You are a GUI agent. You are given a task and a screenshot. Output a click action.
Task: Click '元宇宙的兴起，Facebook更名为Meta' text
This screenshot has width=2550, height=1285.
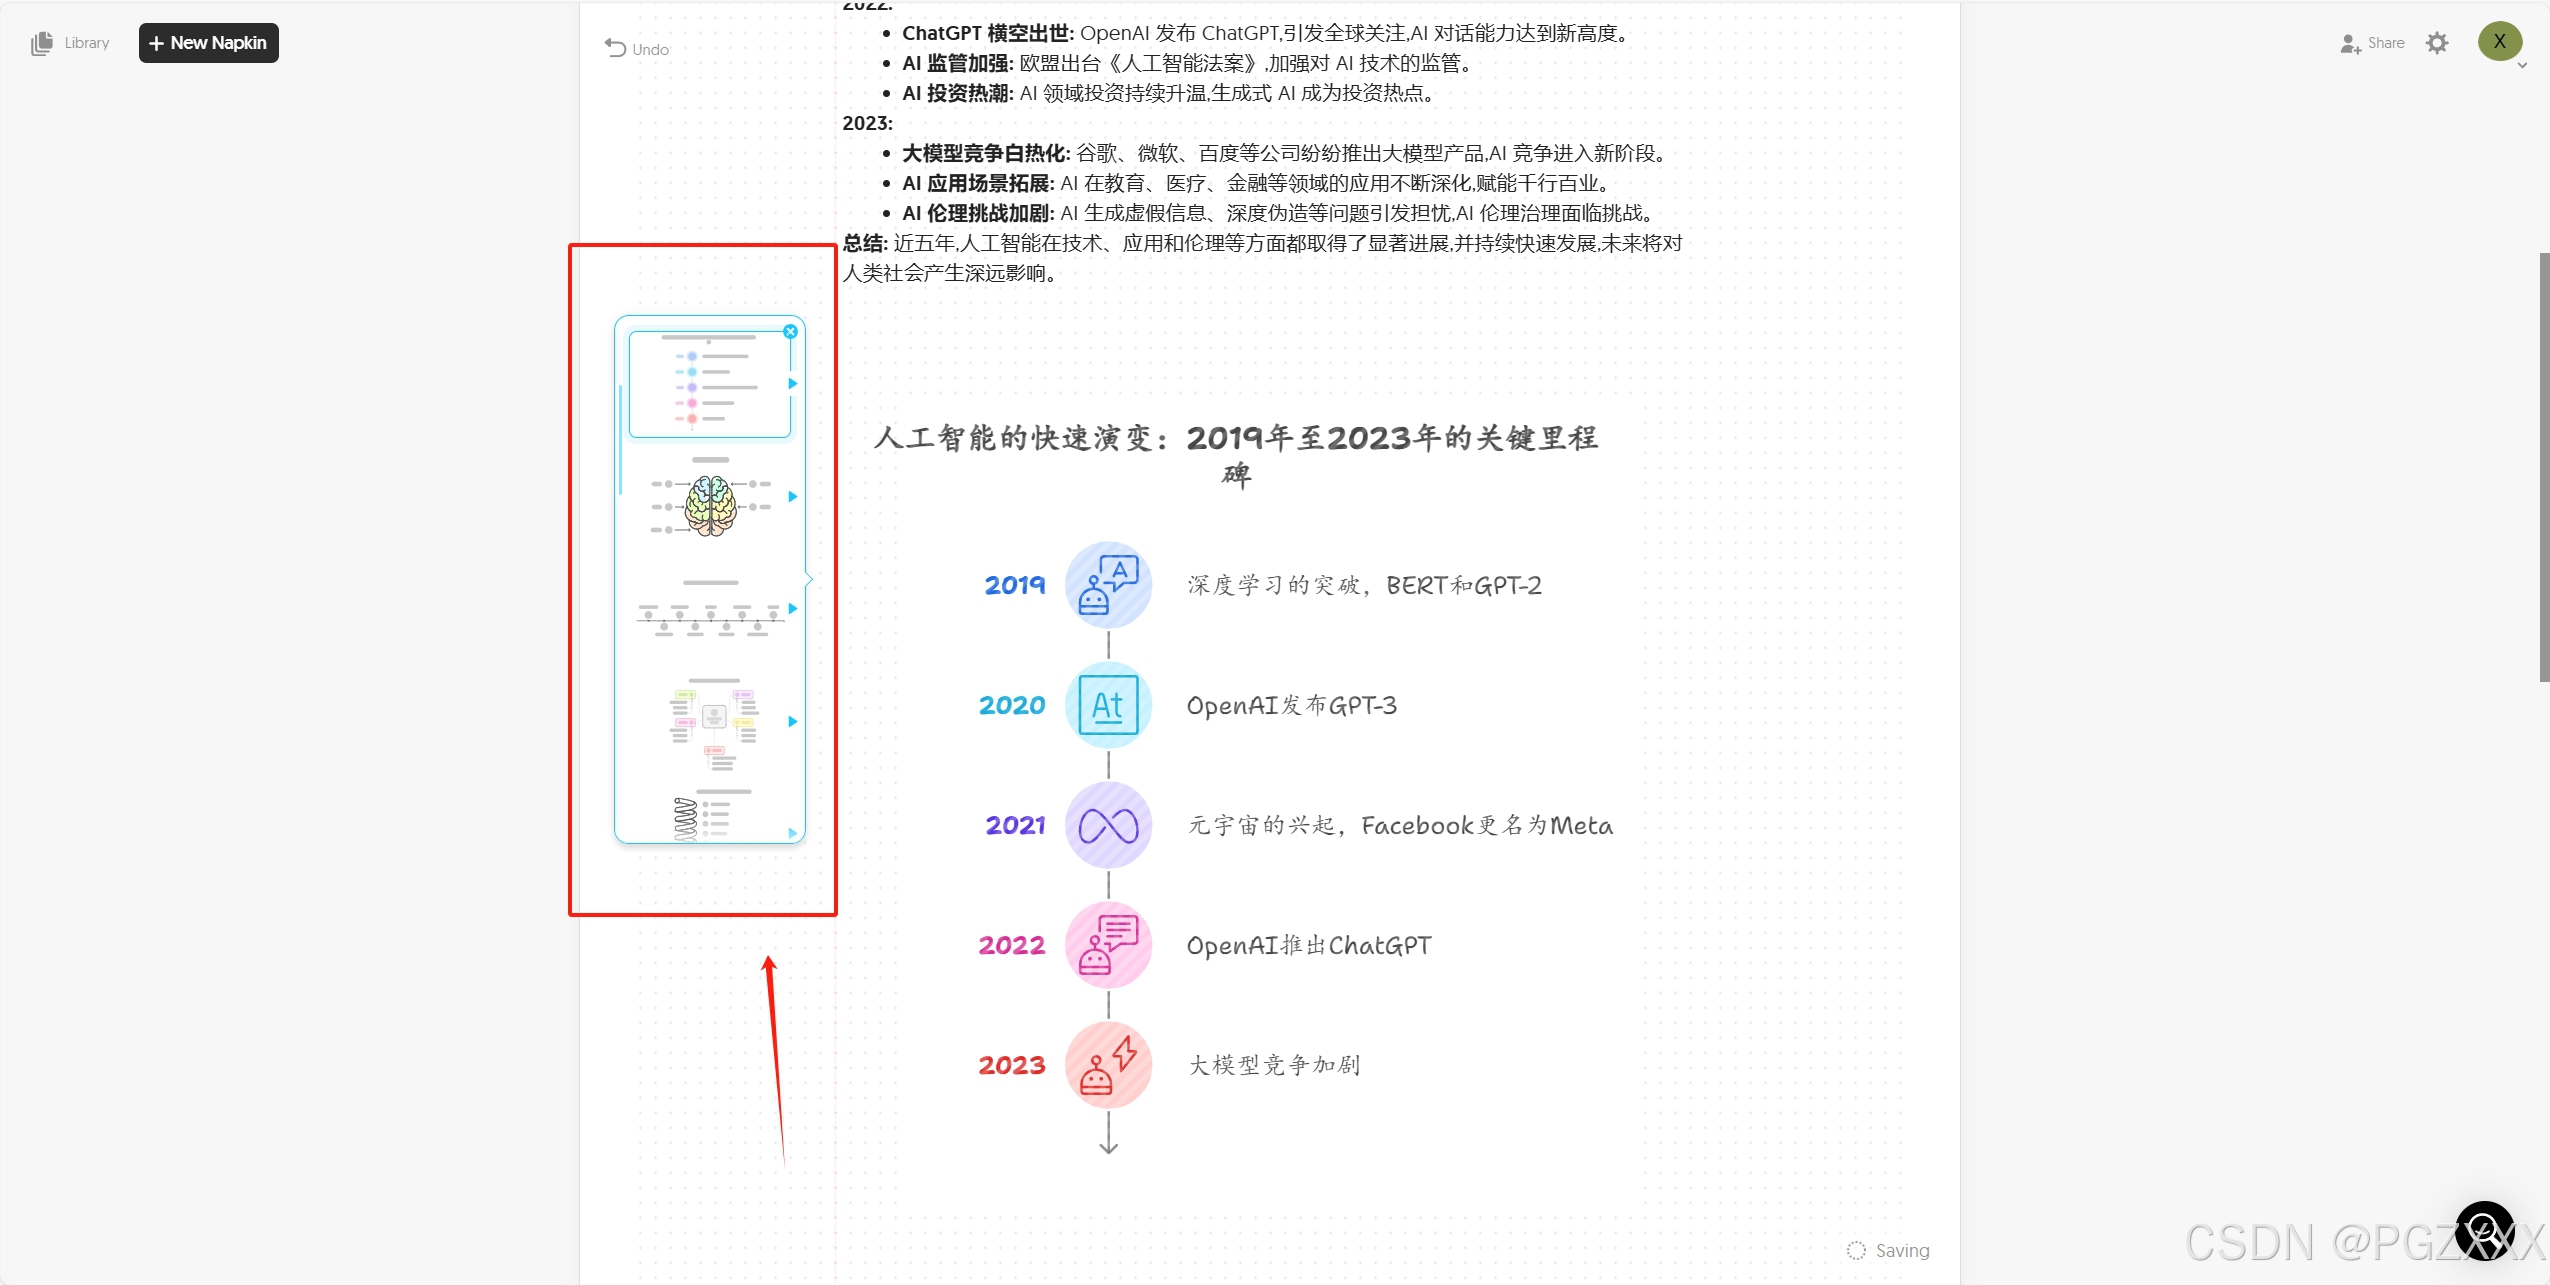(1400, 825)
